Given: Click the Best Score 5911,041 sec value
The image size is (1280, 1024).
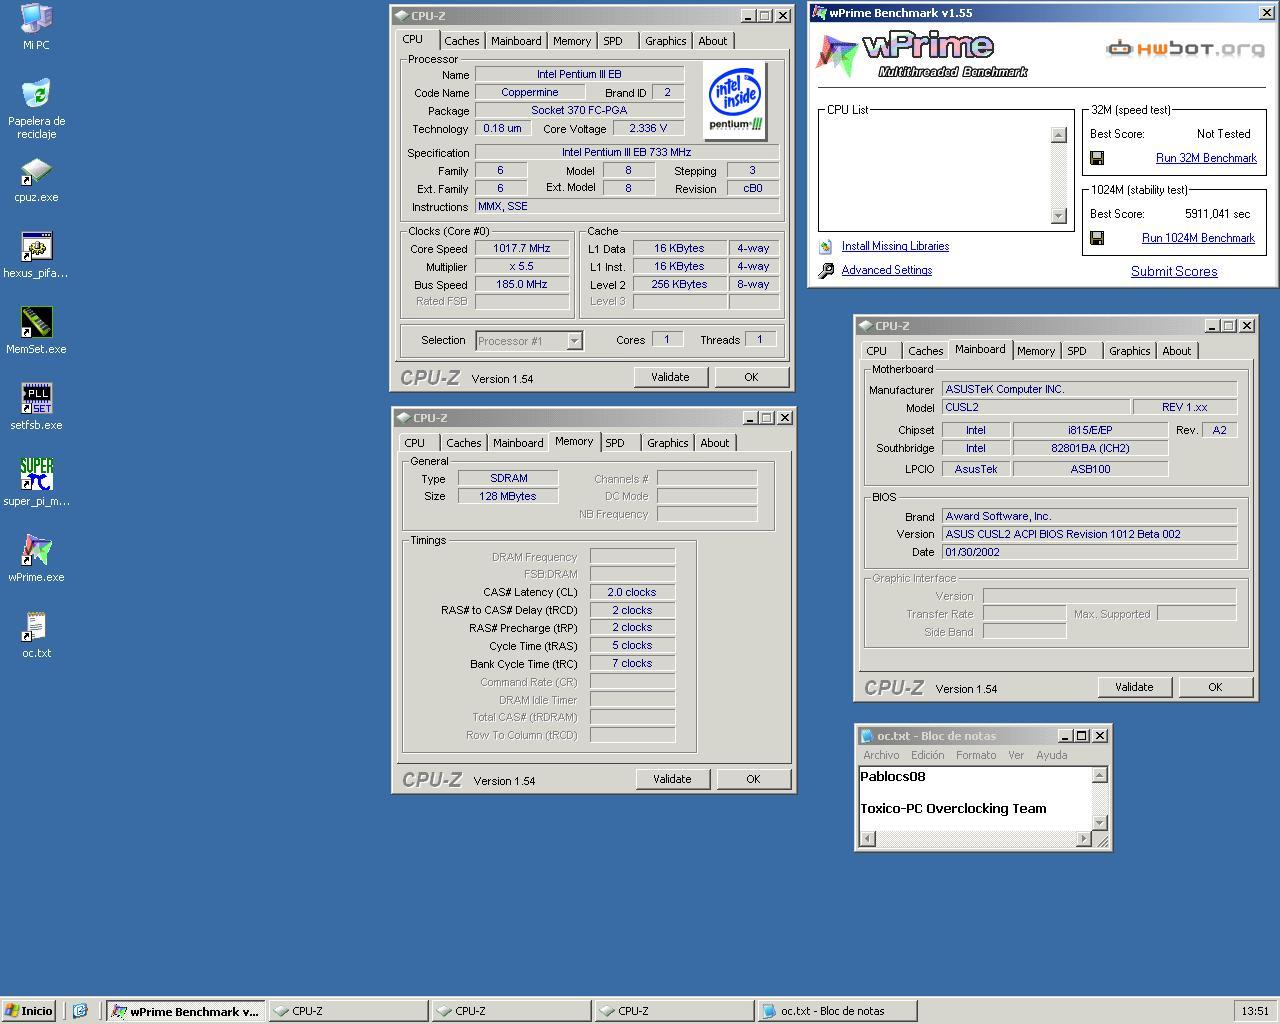Looking at the screenshot, I should 1217,214.
